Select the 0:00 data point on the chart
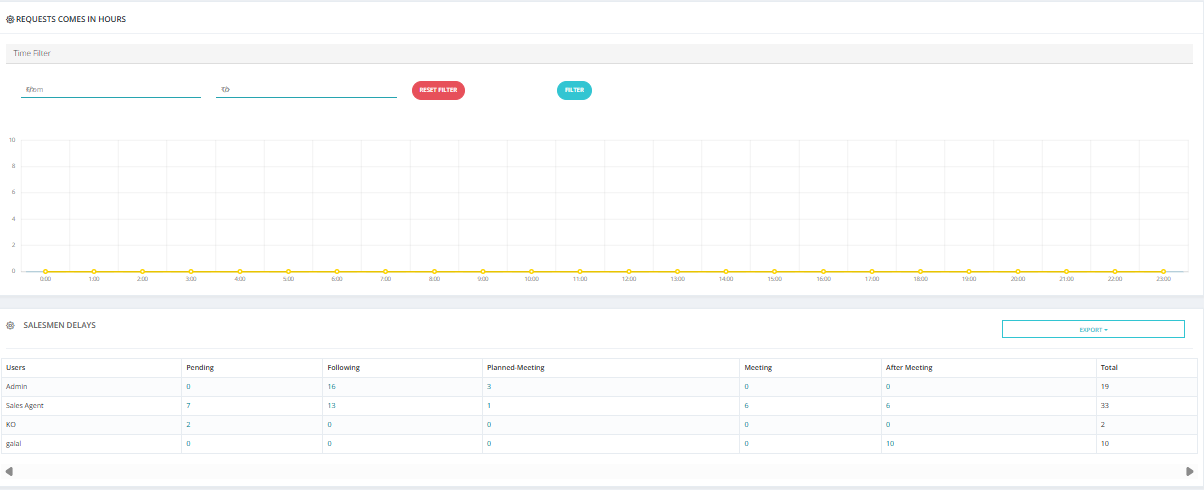Viewport: 1204px width, 490px height. (45, 271)
